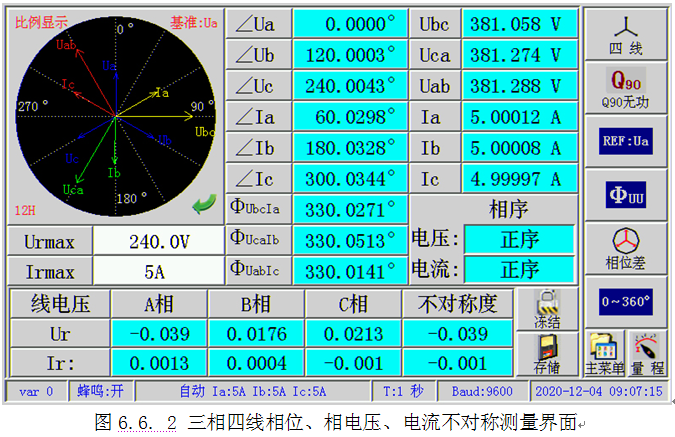Click the T:1 秒 interval status
Image resolution: width=675 pixels, height=437 pixels.
pyautogui.click(x=403, y=391)
